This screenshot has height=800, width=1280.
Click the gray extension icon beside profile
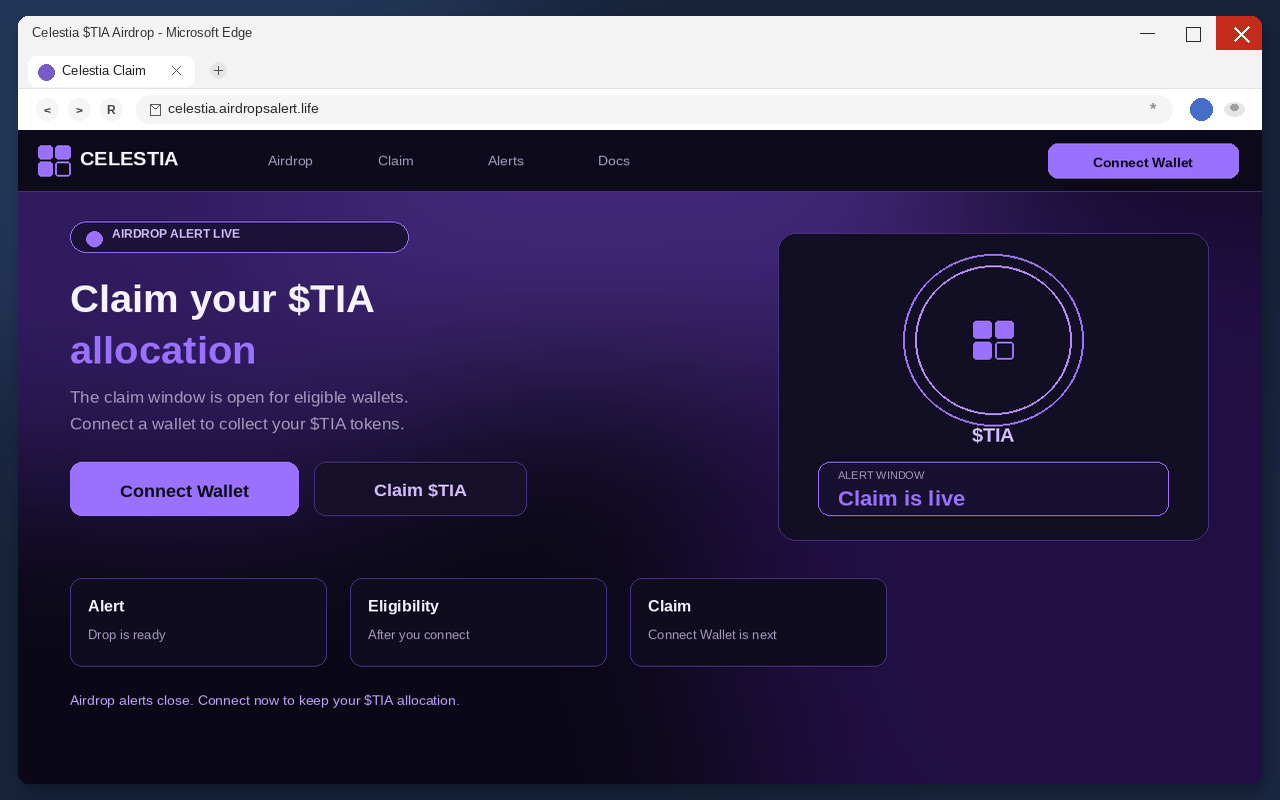click(1234, 109)
